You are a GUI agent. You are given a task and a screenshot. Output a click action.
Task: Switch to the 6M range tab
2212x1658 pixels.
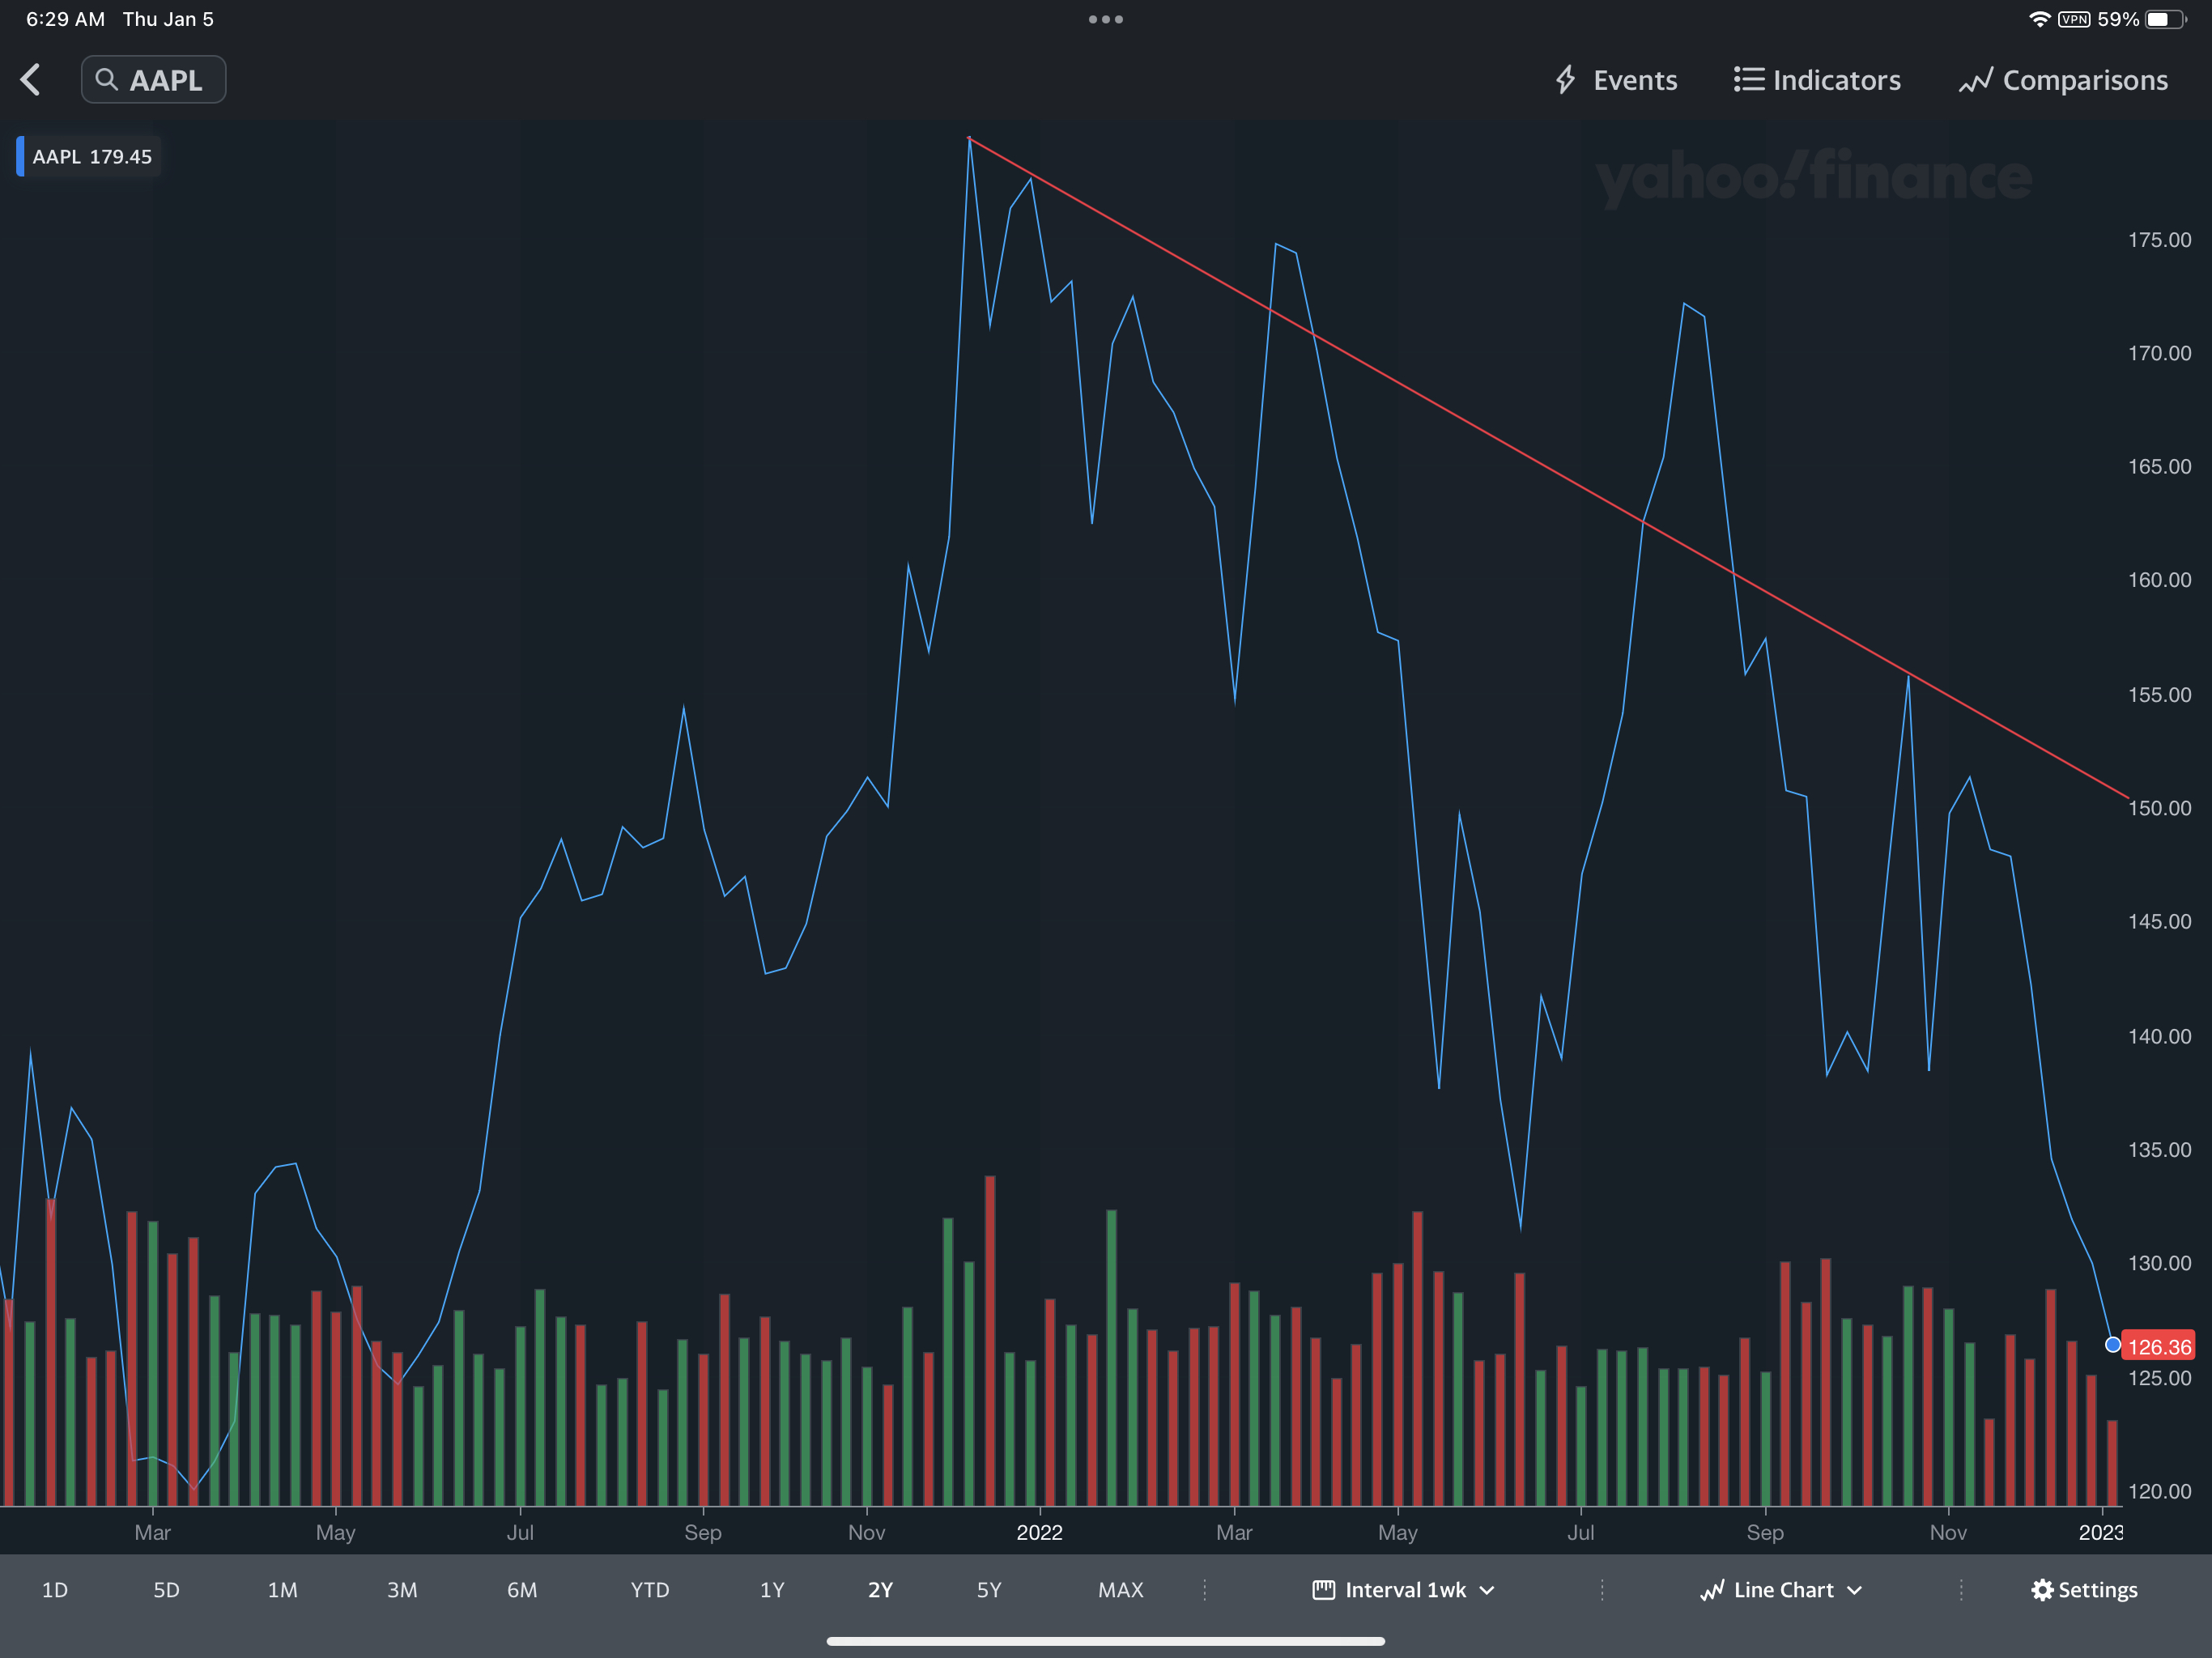[522, 1590]
